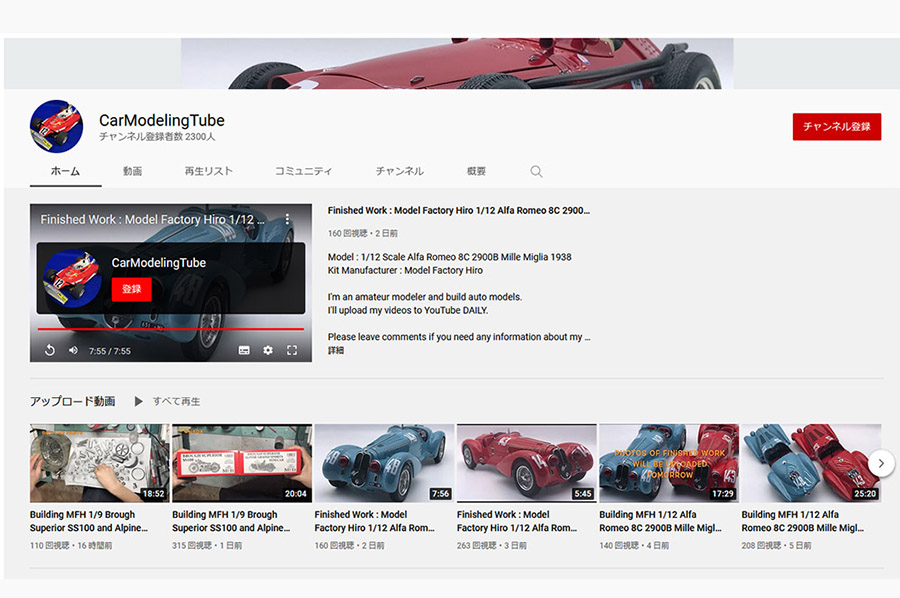This screenshot has height=598, width=900.
Task: Open the three-dot menu on featured video
Action: coord(287,219)
